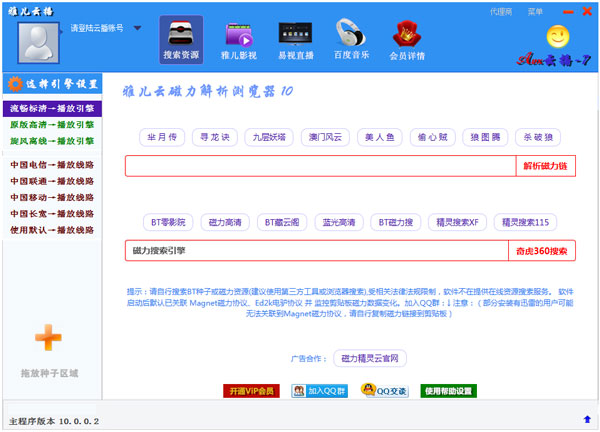Click the 请登陆云播账号 login text
Screen dimensions: 600x432
pos(97,28)
